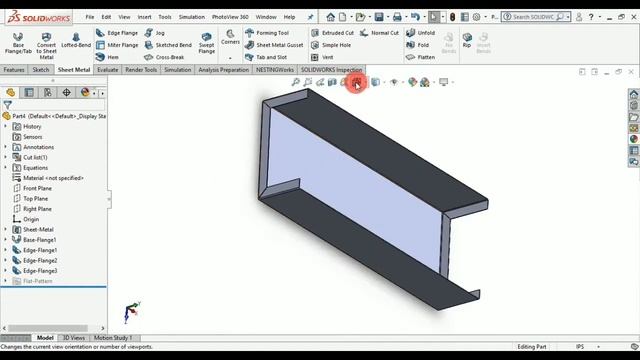
Task: Click the Cross-Break tool
Action: click(x=164, y=57)
